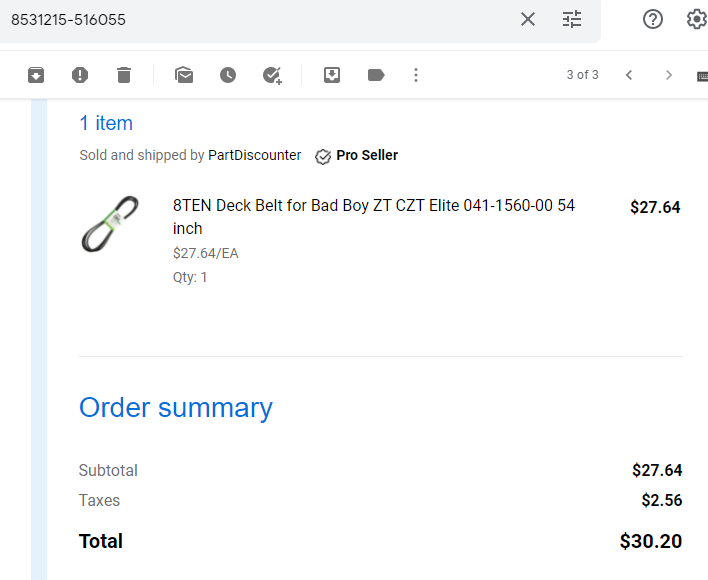Open Gmail settings gear
This screenshot has height=580, width=708.
pos(697,19)
